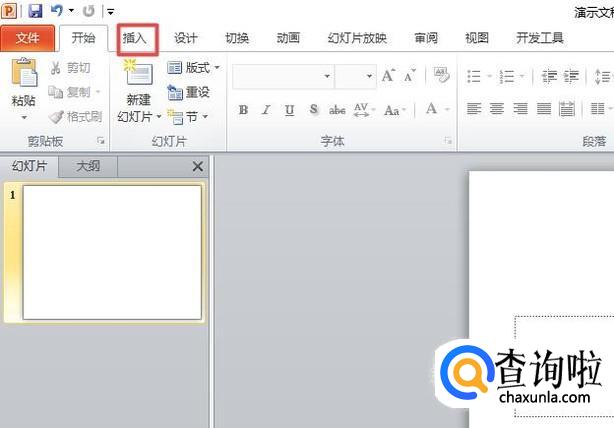Screen dimensions: 614x428
Task: Open the font size combo box
Action: (356, 76)
